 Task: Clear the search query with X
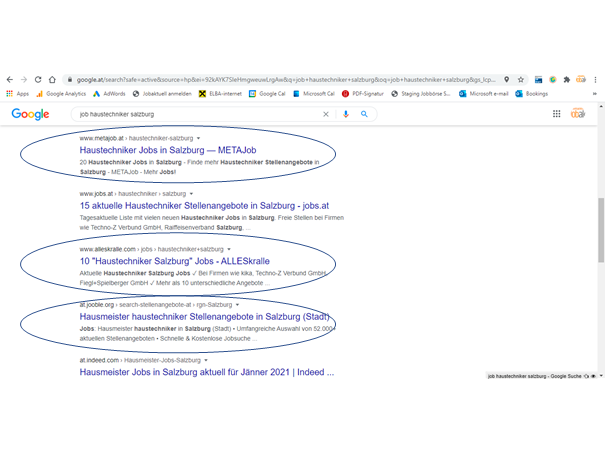point(326,114)
